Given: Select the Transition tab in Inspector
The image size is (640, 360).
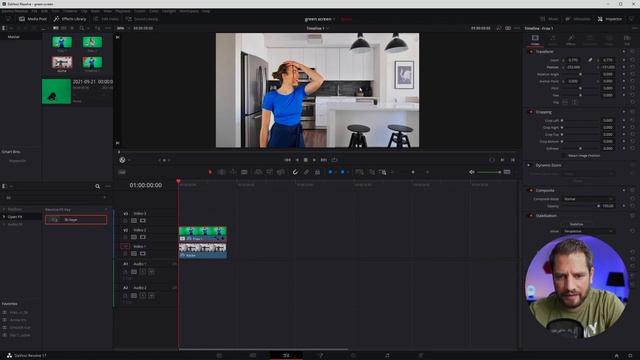Looking at the screenshot, I should coord(590,40).
